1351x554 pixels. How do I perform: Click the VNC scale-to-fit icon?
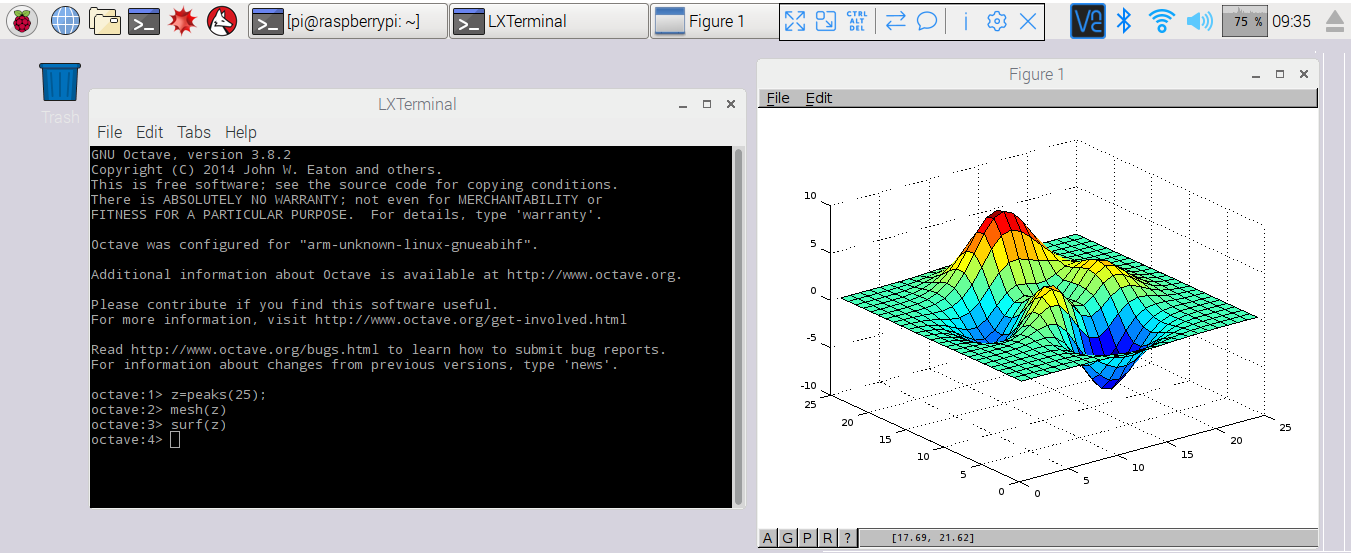tap(826, 21)
